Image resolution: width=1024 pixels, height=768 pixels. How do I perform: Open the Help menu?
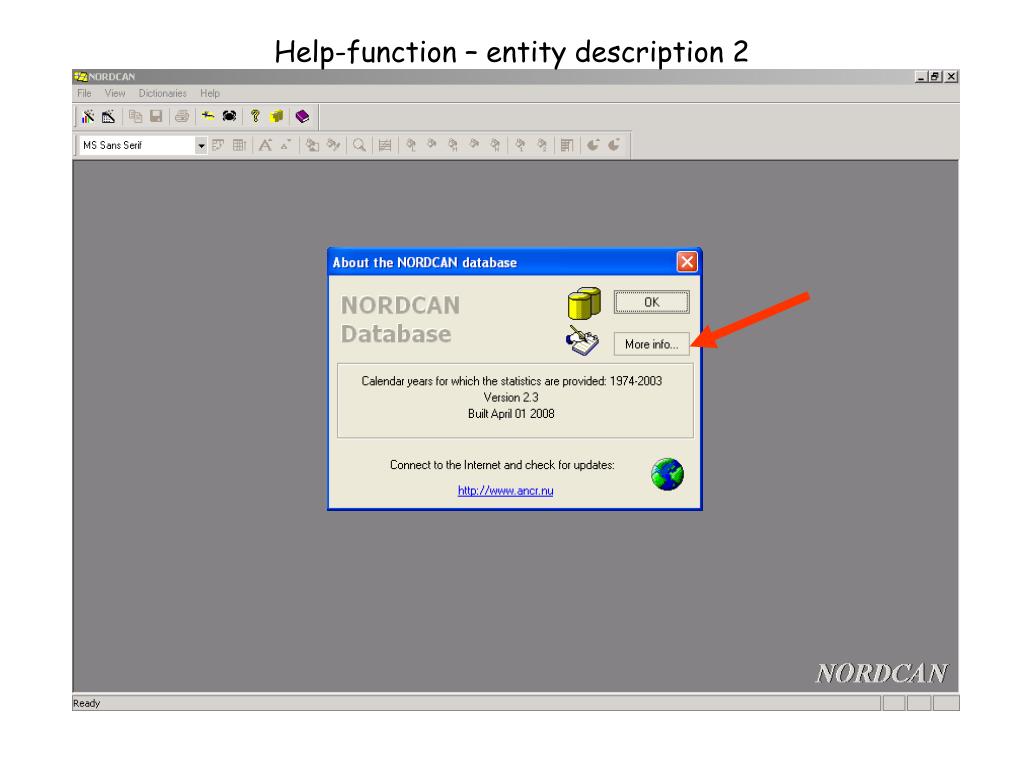210,93
